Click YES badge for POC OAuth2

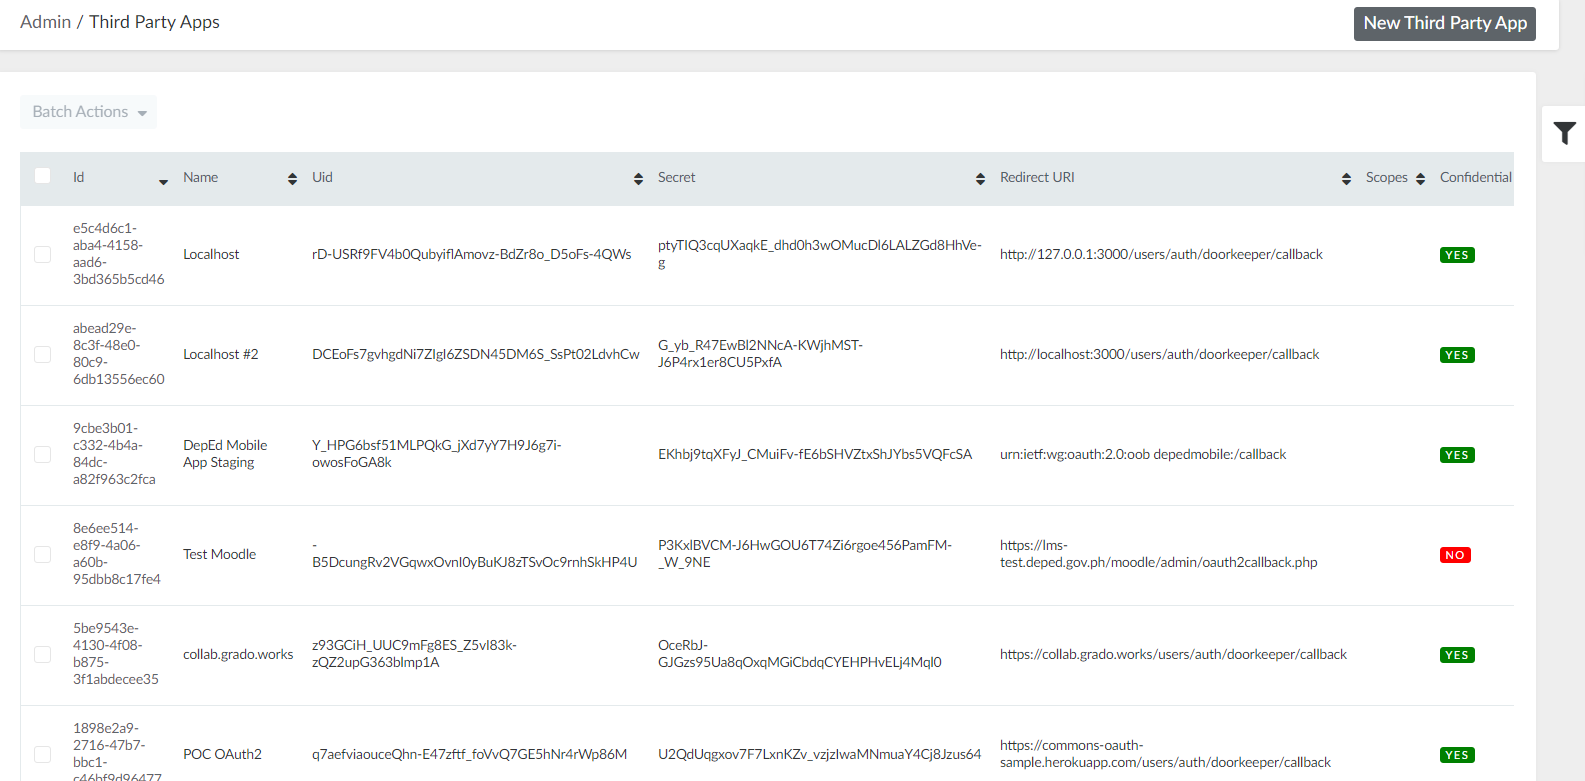pyautogui.click(x=1457, y=755)
